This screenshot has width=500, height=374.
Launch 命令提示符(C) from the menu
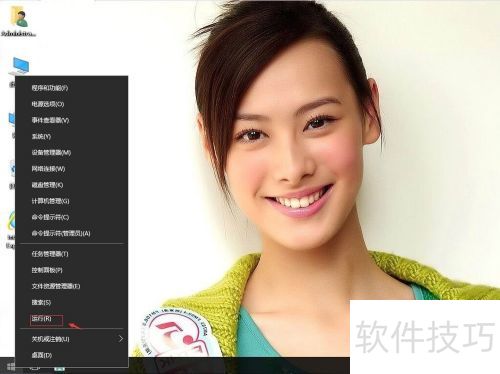coord(50,217)
